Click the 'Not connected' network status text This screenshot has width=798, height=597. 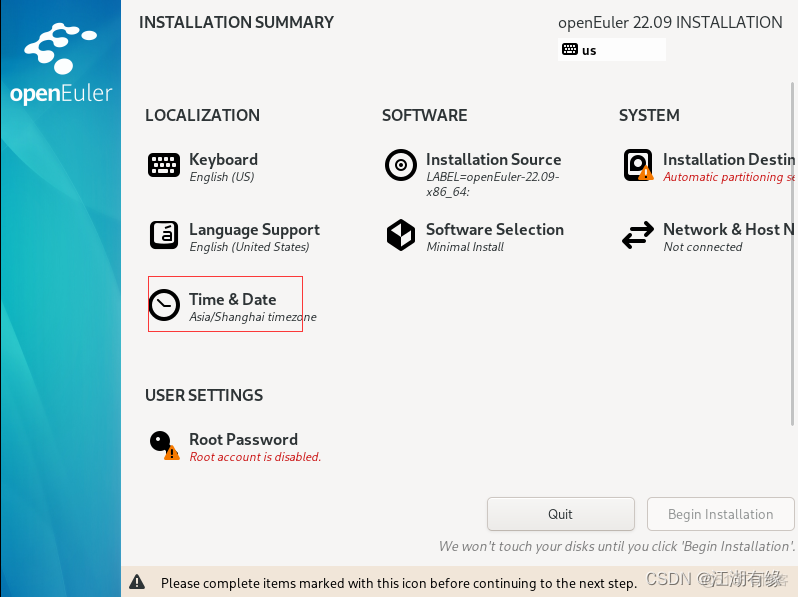click(702, 247)
